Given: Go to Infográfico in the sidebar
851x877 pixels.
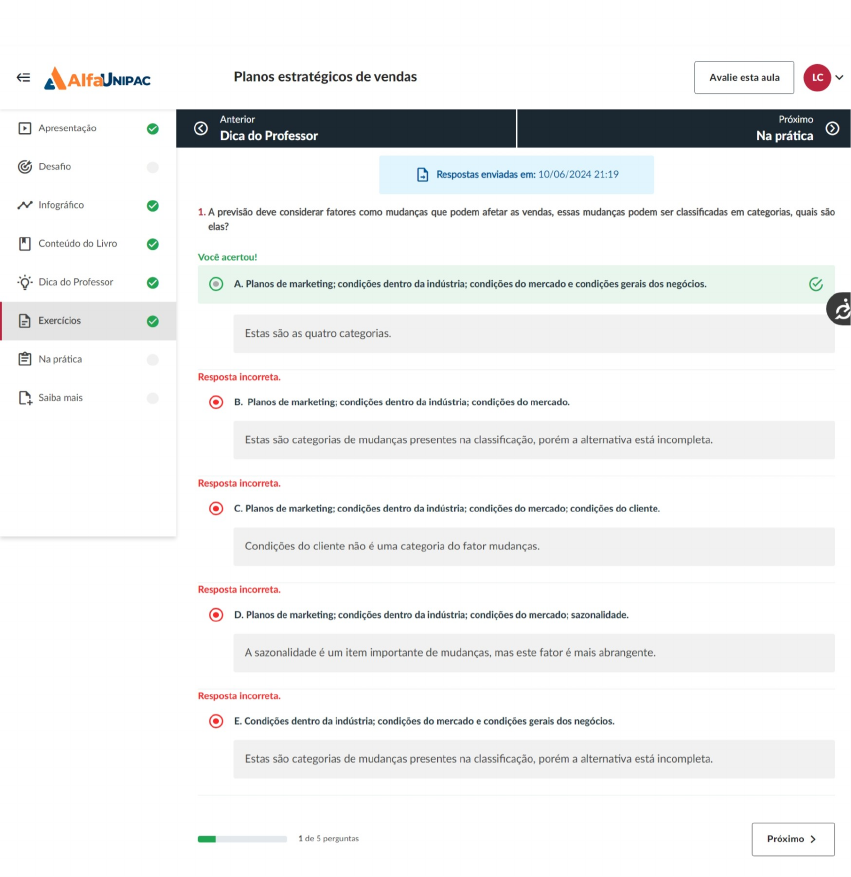Looking at the screenshot, I should coord(61,205).
